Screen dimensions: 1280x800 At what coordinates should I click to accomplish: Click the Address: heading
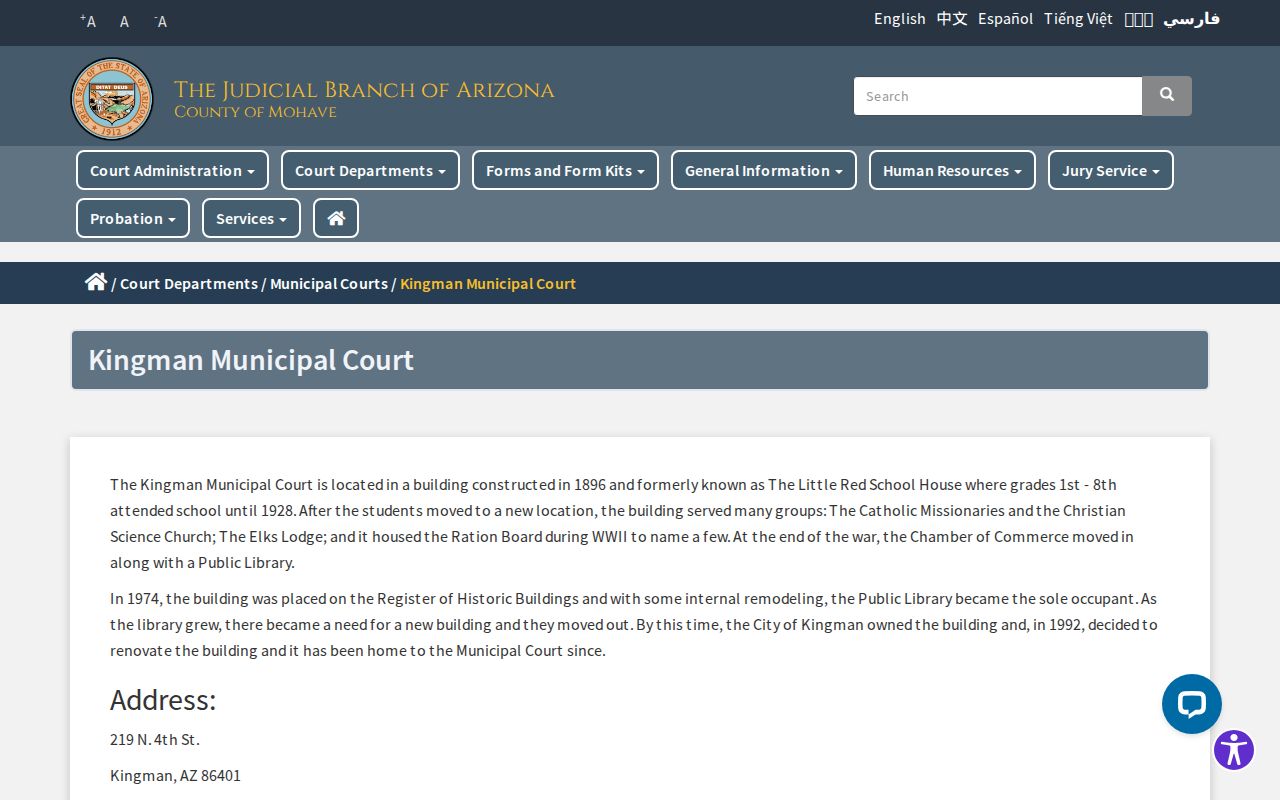click(163, 700)
